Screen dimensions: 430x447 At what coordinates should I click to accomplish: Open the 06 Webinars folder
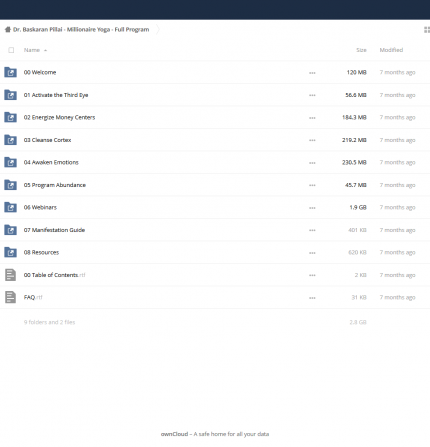(40, 207)
